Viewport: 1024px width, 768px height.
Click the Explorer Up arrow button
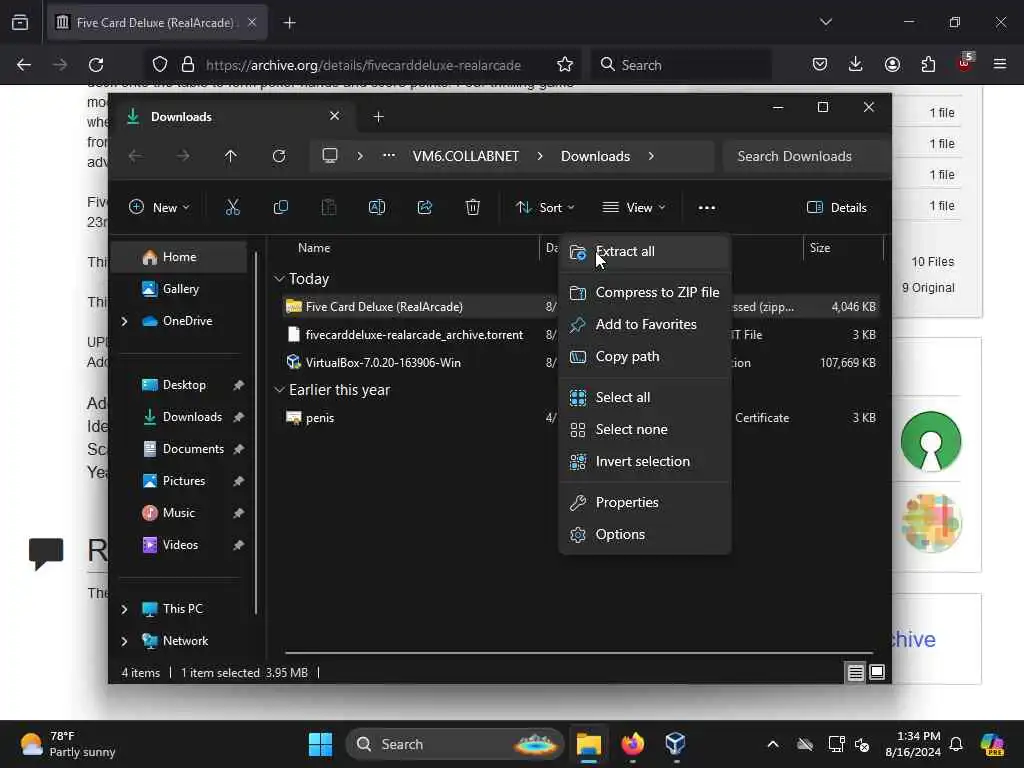231,156
